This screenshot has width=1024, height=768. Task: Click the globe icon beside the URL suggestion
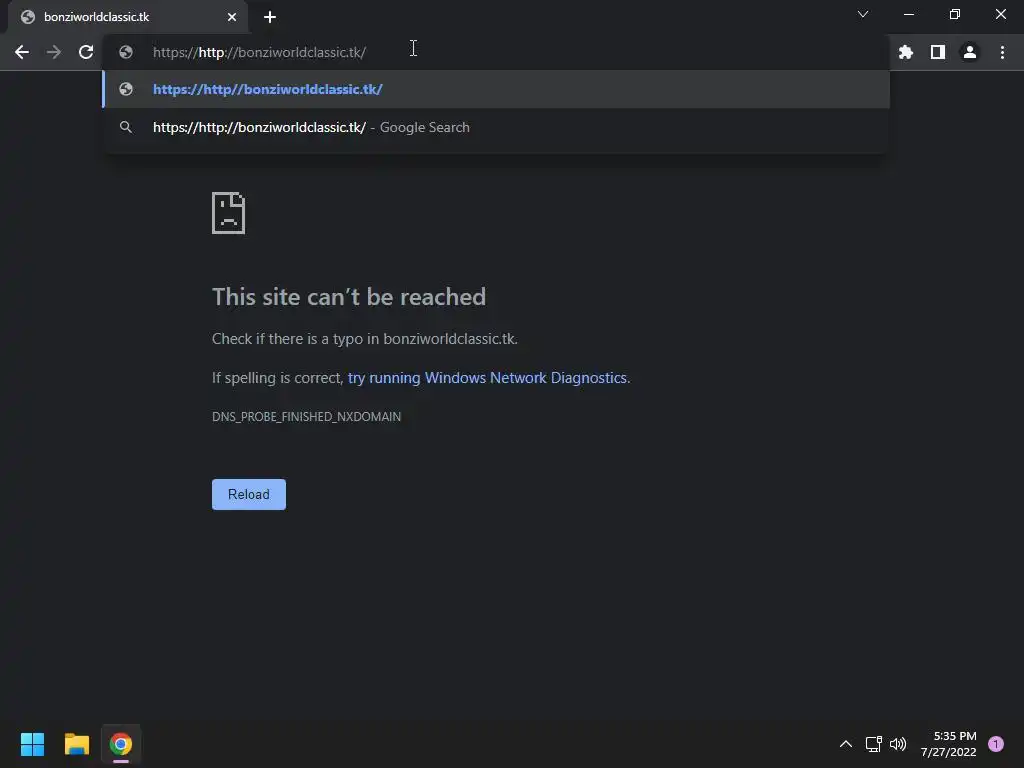coord(126,89)
